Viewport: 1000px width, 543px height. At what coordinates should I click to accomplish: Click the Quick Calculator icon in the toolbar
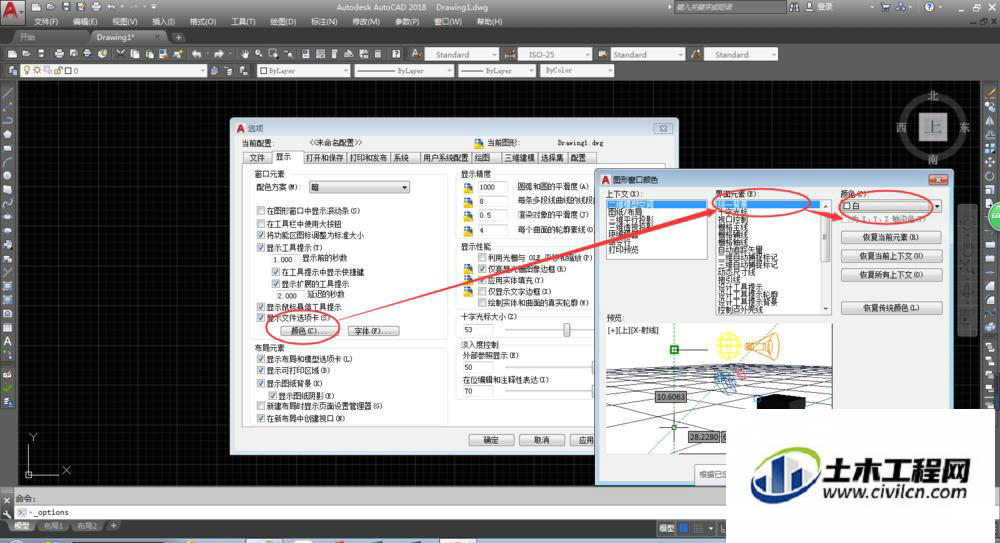tap(378, 54)
